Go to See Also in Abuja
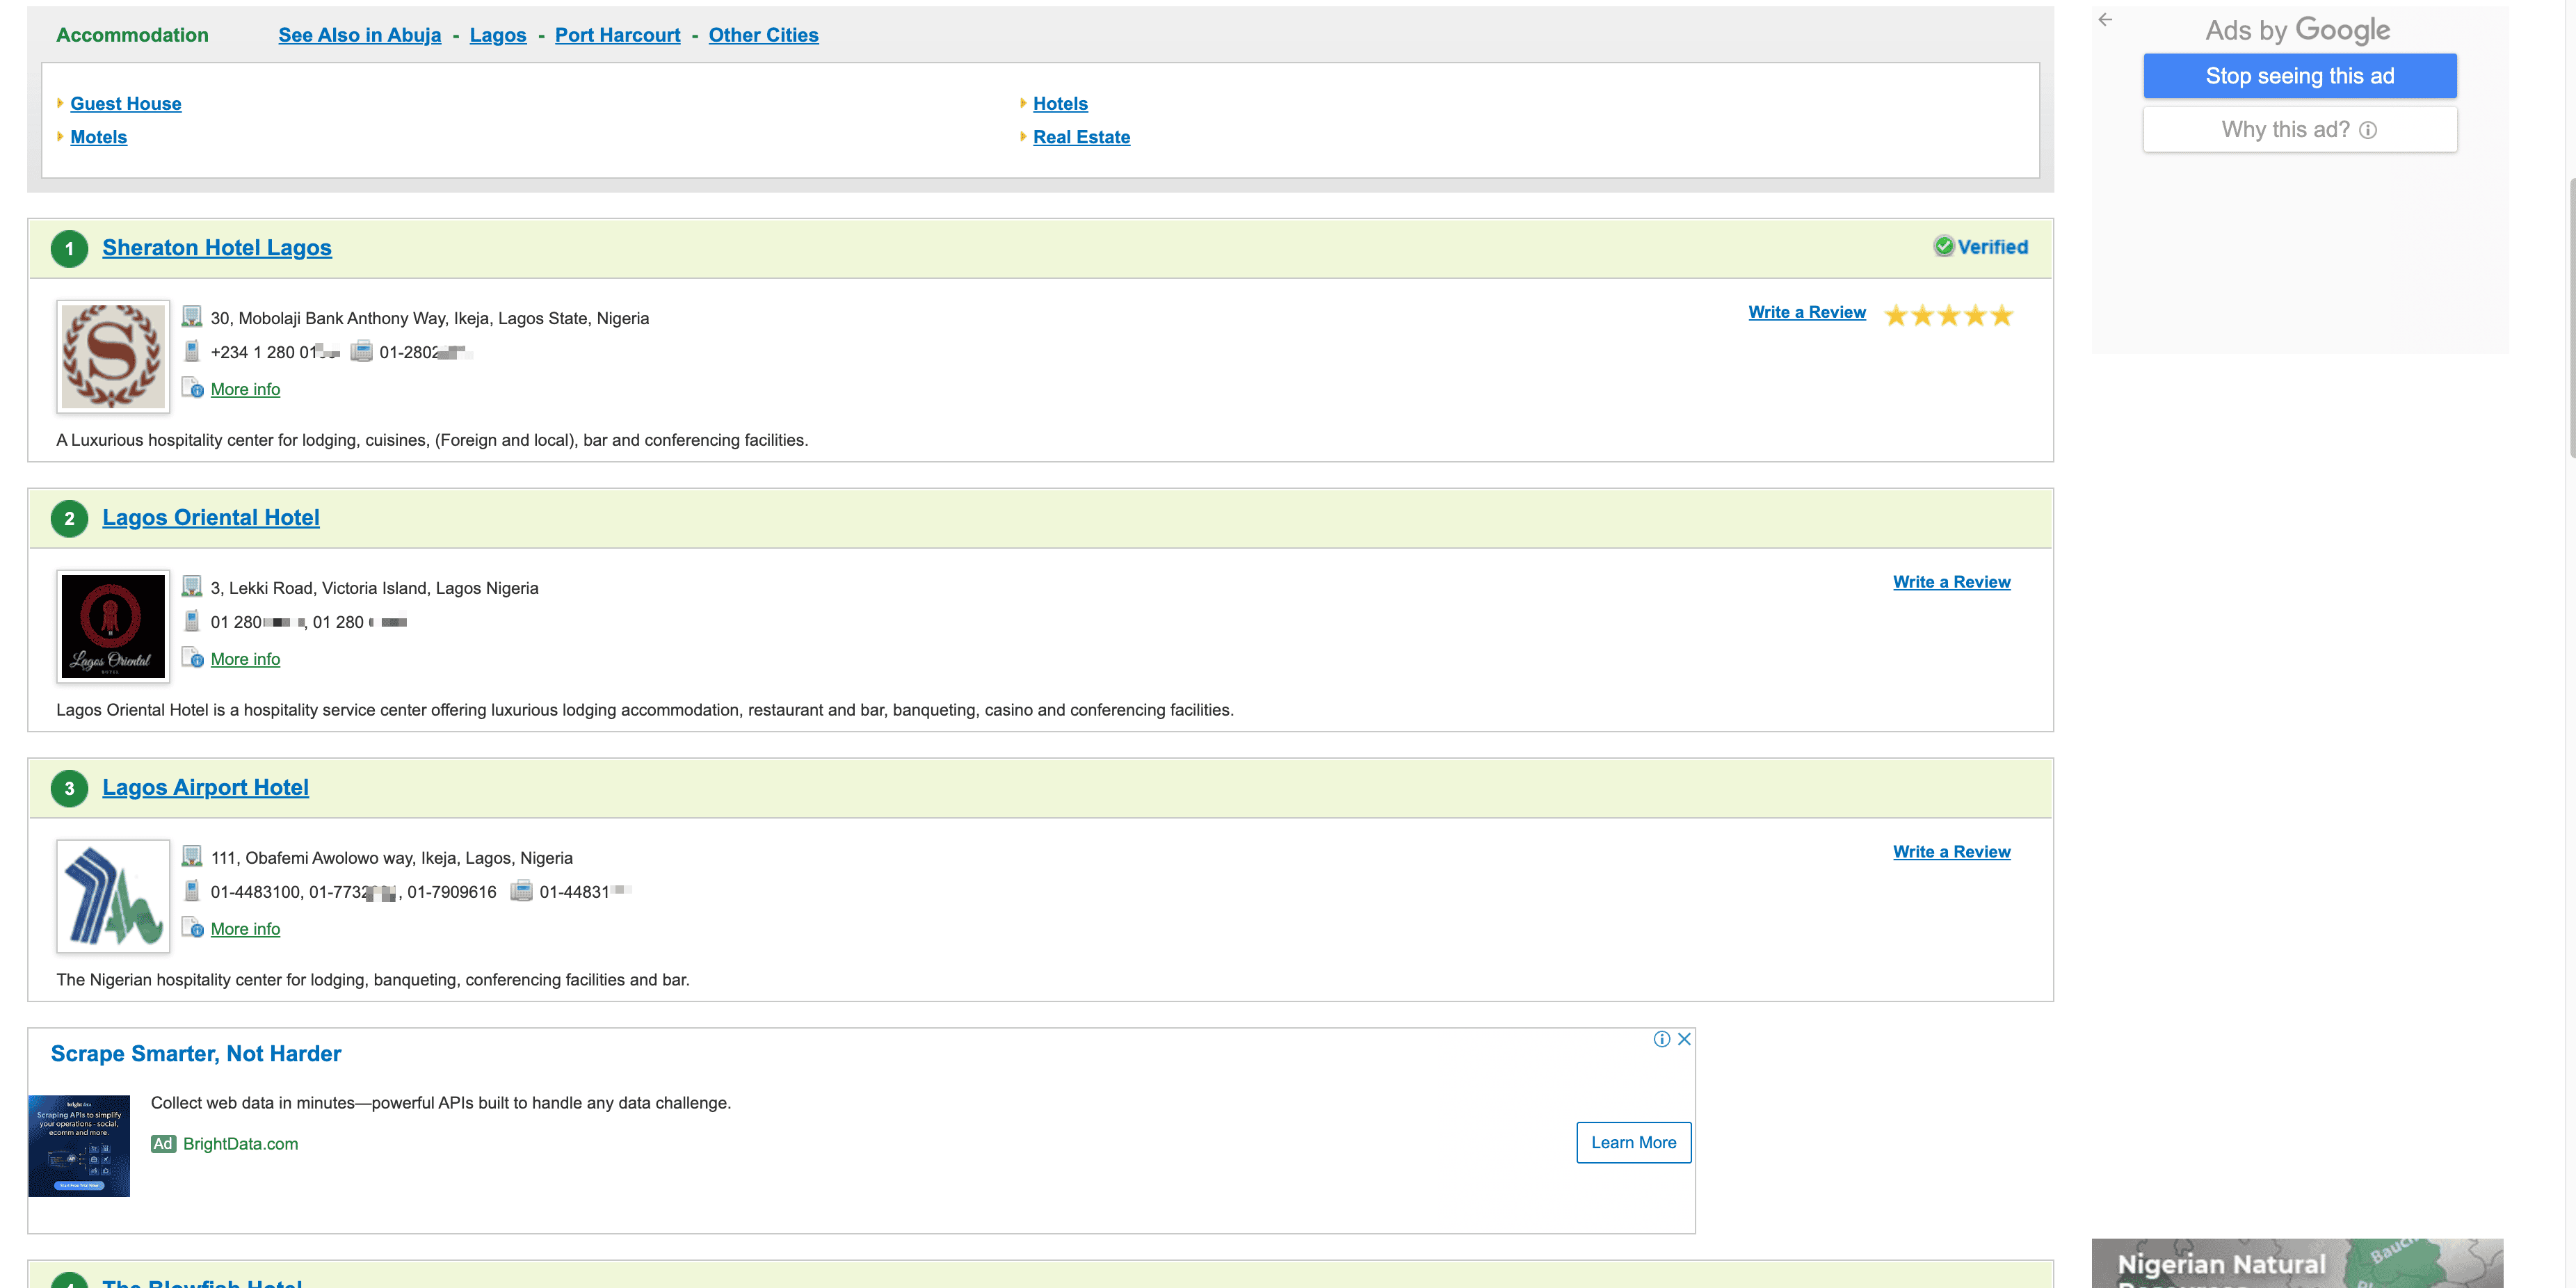This screenshot has height=1288, width=2576. pyautogui.click(x=359, y=35)
